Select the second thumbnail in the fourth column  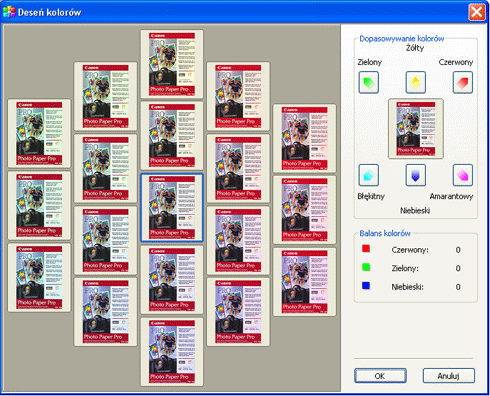(x=238, y=168)
